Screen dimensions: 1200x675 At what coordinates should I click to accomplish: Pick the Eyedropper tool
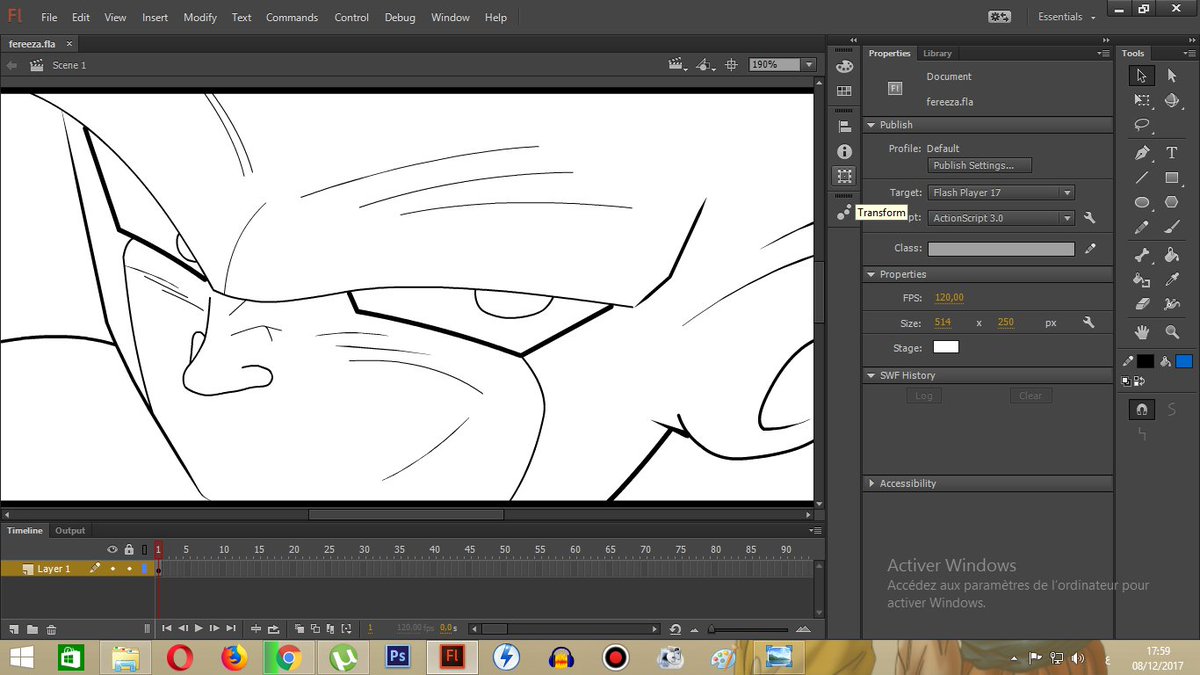[x=1172, y=280]
